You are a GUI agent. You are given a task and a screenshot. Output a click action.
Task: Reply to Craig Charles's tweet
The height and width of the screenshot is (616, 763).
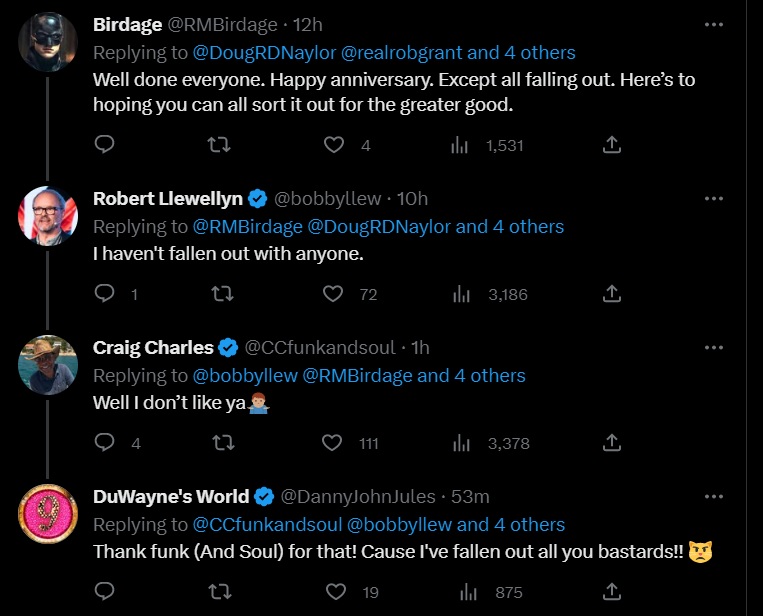pyautogui.click(x=105, y=443)
